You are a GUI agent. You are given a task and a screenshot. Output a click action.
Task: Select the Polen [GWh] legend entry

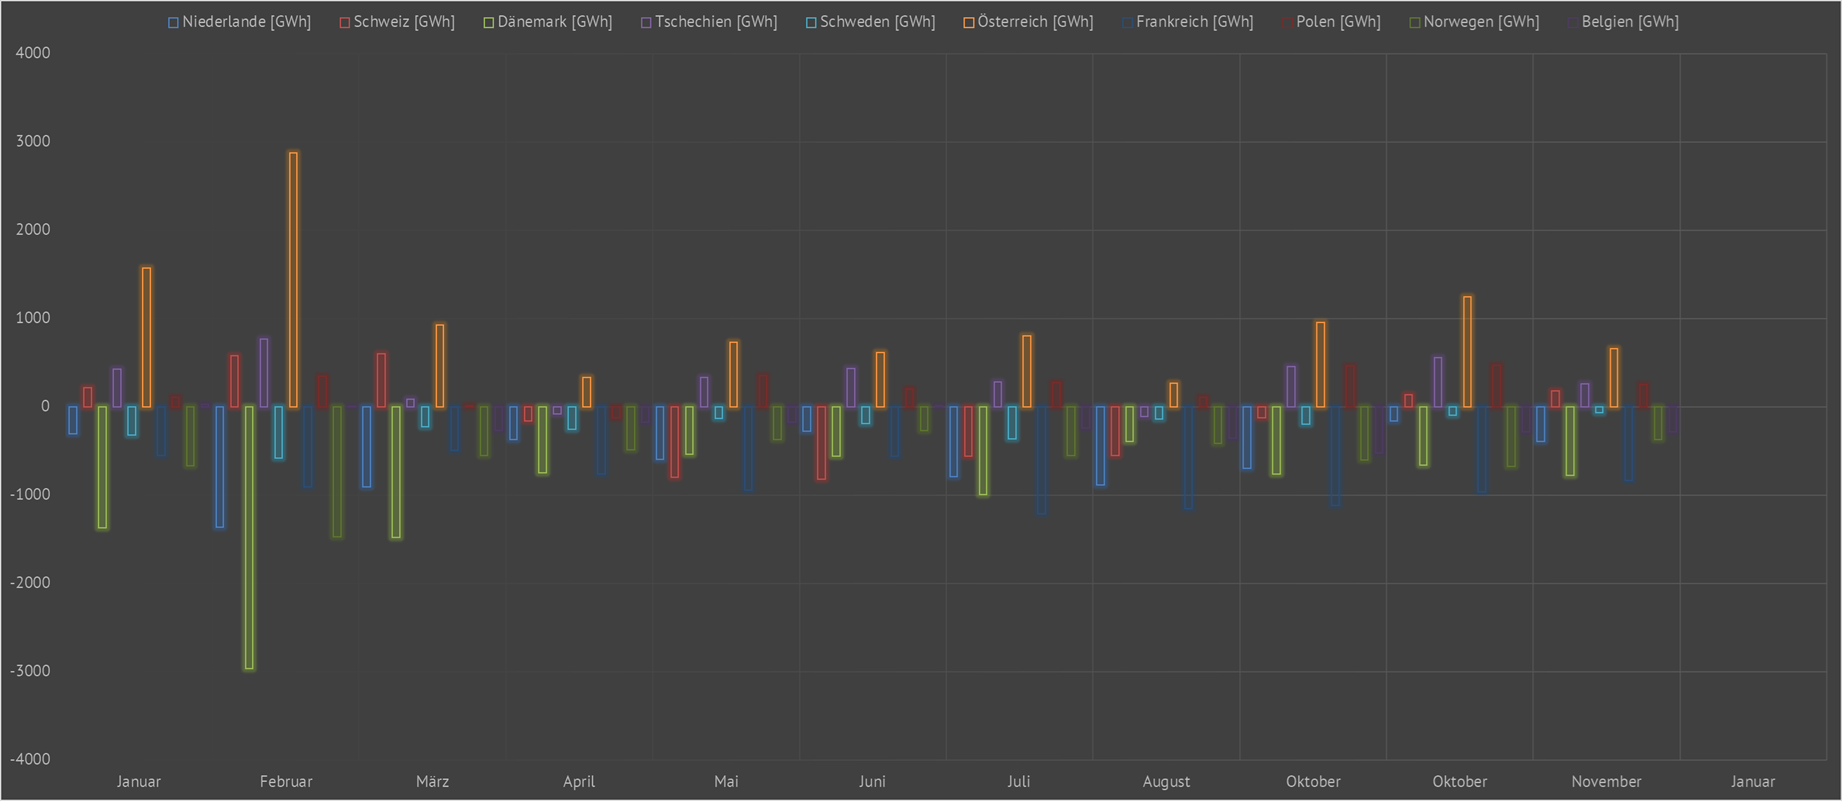1337,22
